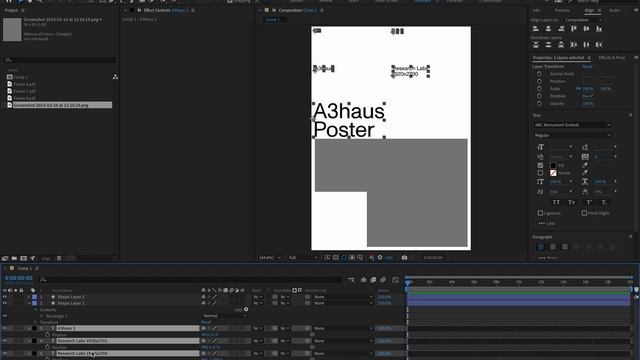Toggle the Stroke checkbox in Text properties
The width and height of the screenshot is (640, 360).
coord(540,173)
